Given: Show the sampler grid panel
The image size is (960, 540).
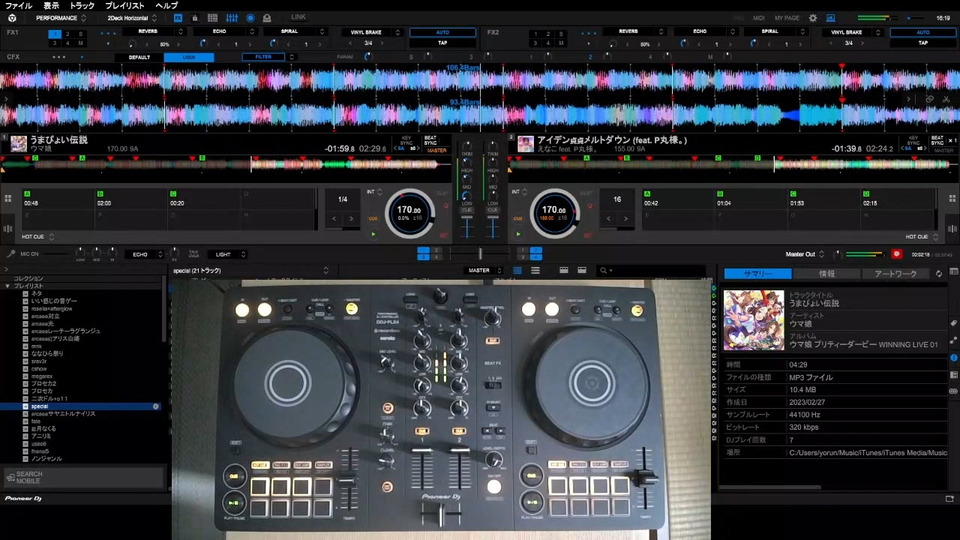Looking at the screenshot, I should pos(212,18).
